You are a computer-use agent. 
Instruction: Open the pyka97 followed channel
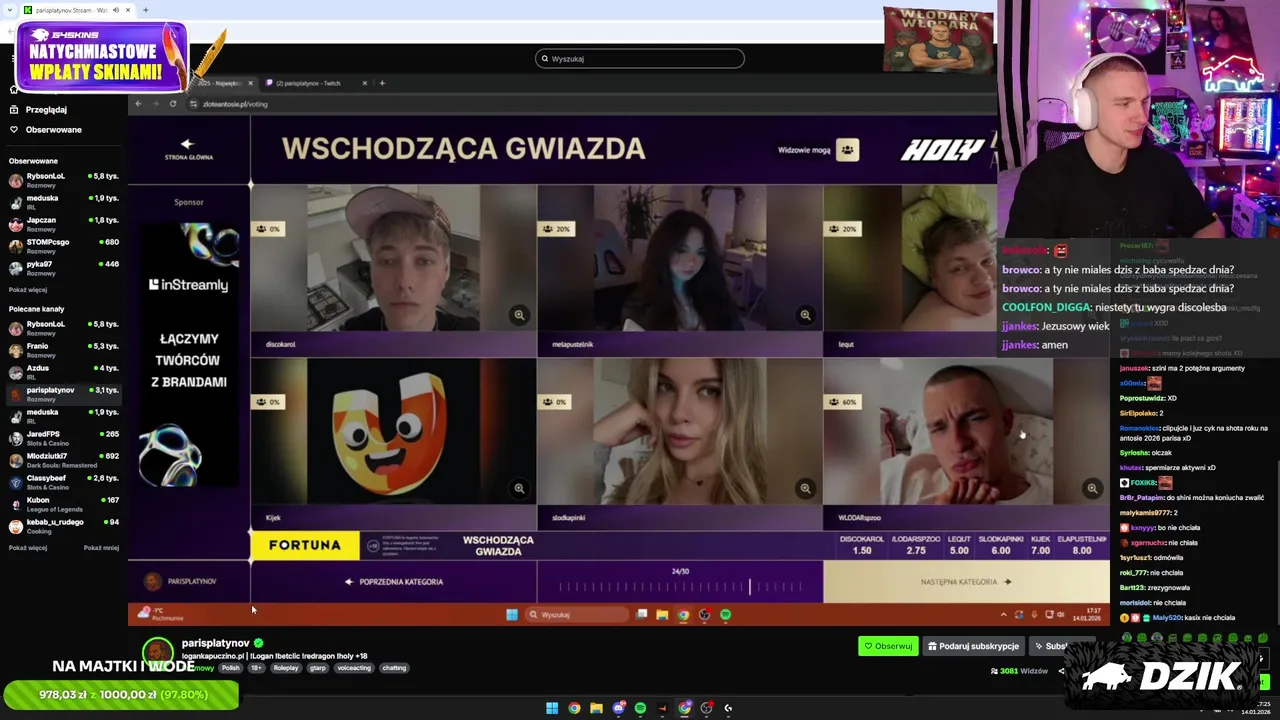[x=62, y=268]
